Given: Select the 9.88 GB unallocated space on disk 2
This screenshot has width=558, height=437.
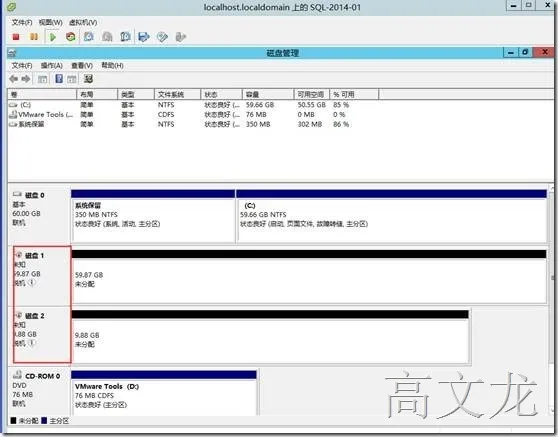Looking at the screenshot, I should [270, 341].
